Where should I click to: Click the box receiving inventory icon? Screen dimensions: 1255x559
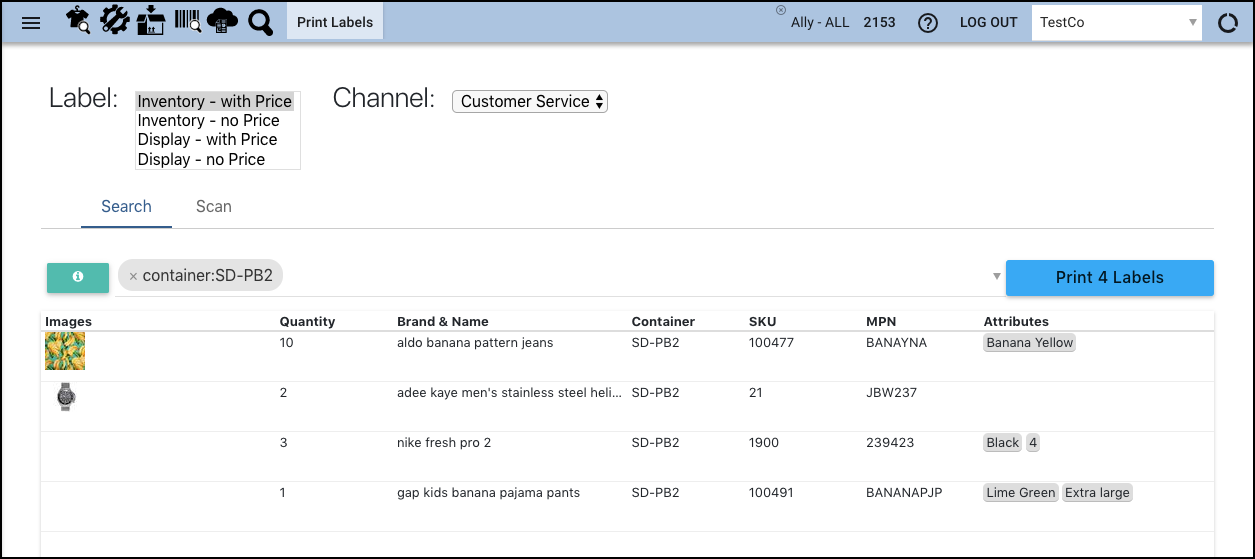pyautogui.click(x=151, y=21)
